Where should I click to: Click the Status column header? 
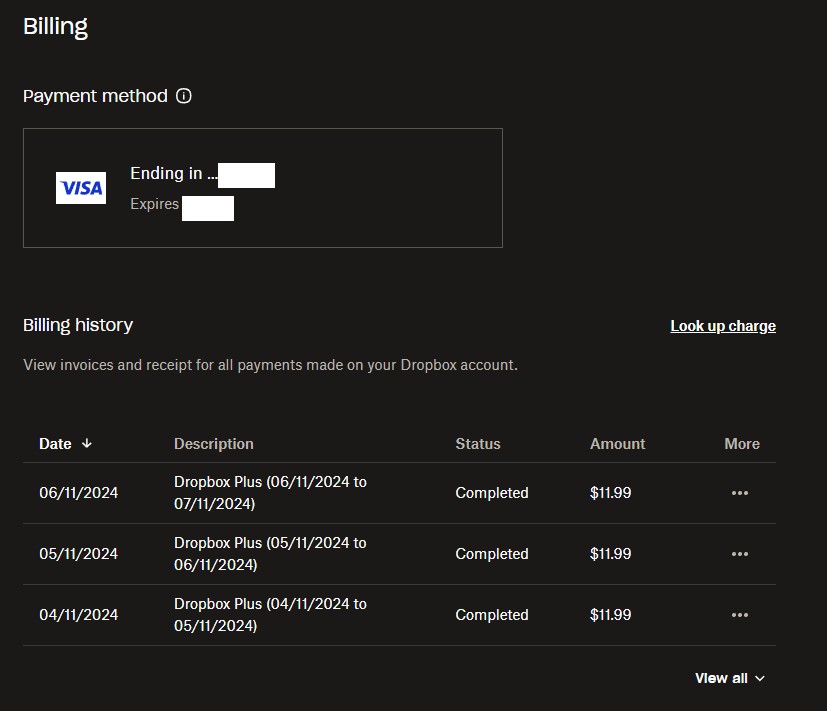[478, 444]
